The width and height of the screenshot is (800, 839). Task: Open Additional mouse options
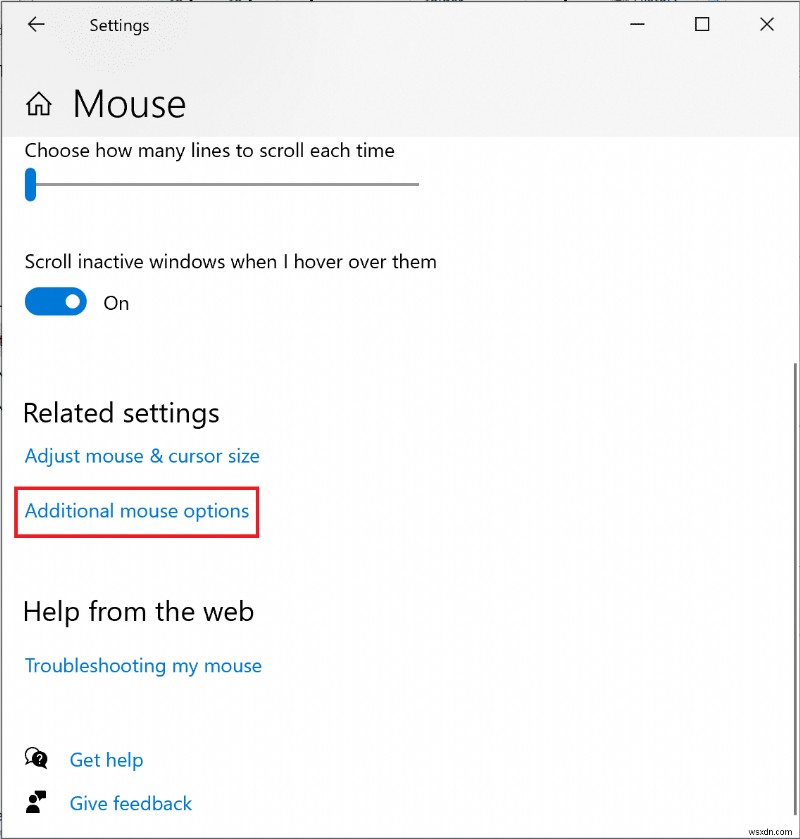tap(136, 511)
